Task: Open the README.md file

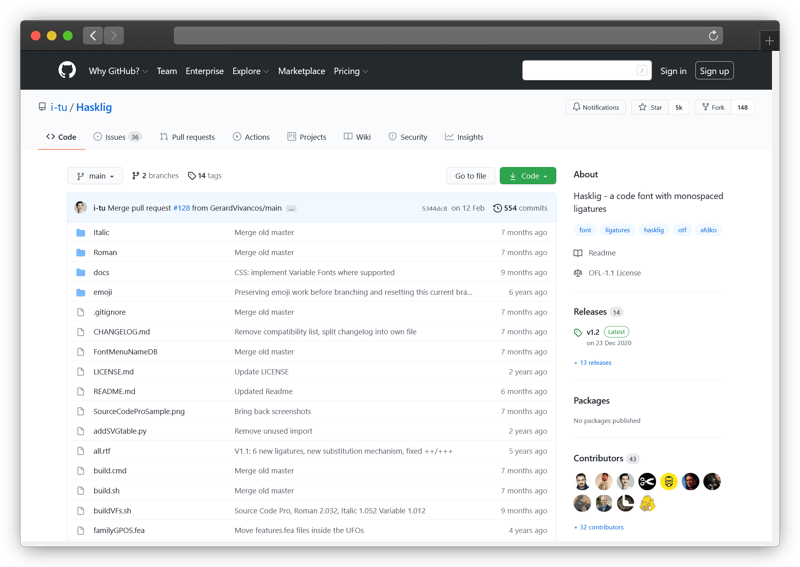Action: 114,391
